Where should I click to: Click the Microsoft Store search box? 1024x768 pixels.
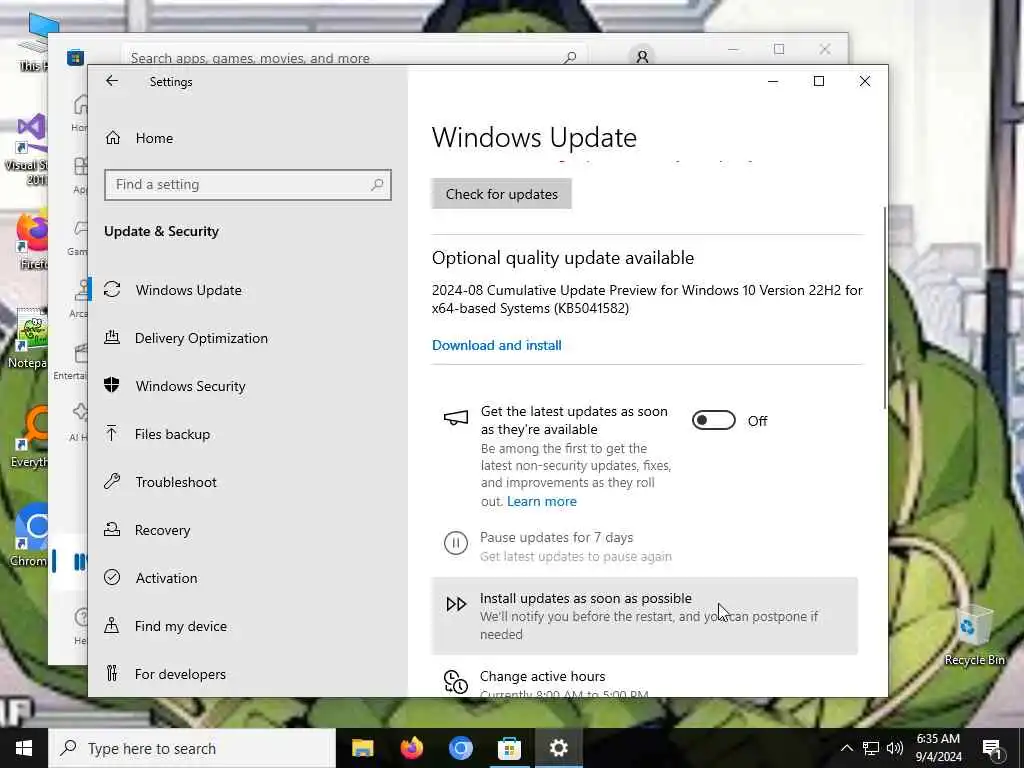click(353, 57)
